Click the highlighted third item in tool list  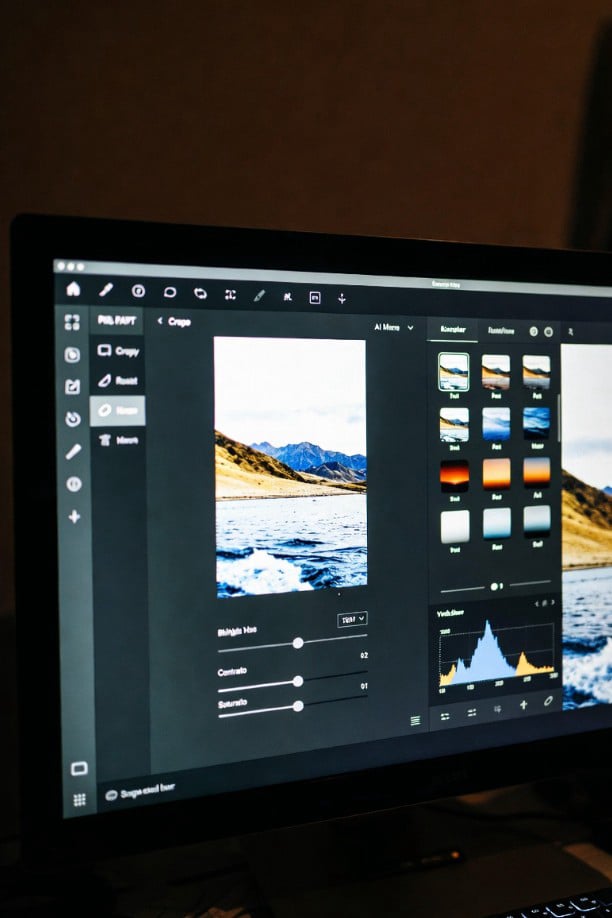pos(118,410)
